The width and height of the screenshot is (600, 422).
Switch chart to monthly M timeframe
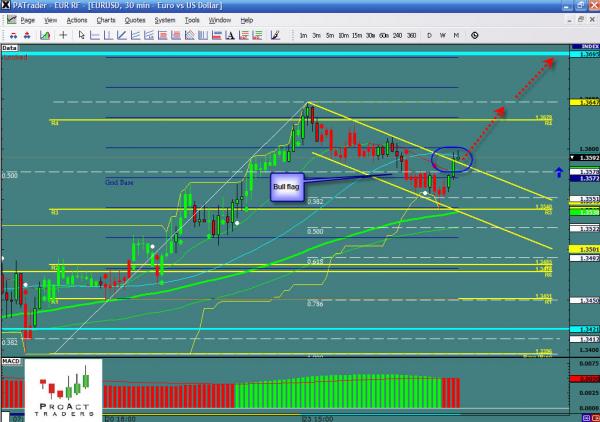coord(456,36)
